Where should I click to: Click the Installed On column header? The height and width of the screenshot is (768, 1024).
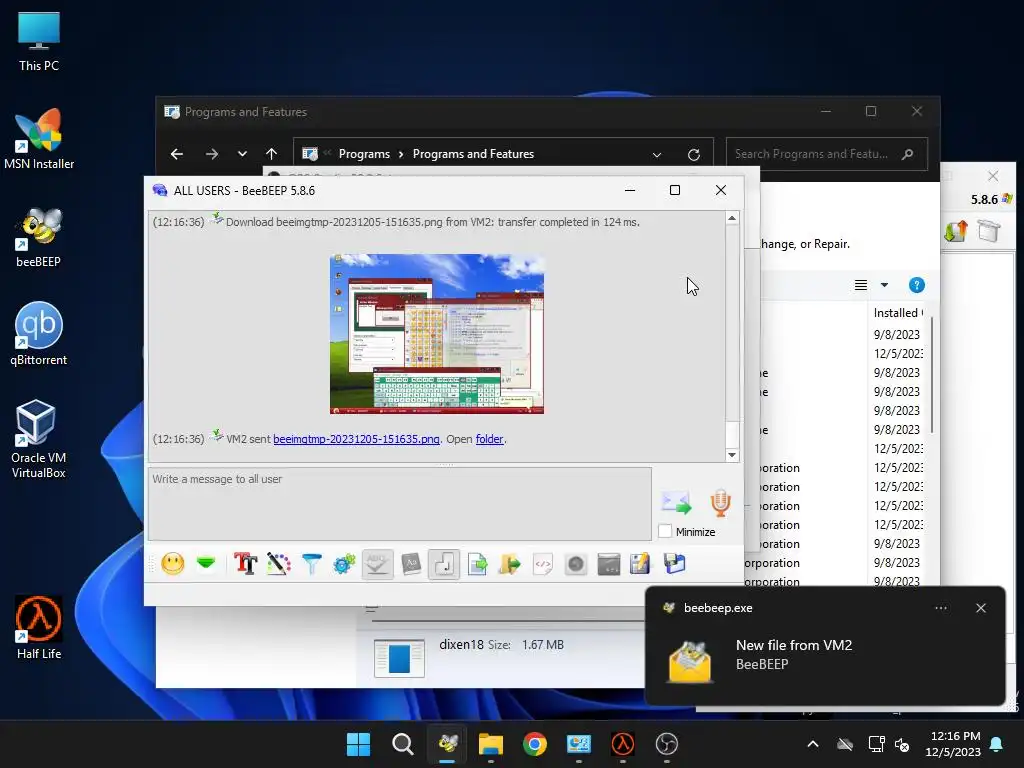click(x=898, y=313)
